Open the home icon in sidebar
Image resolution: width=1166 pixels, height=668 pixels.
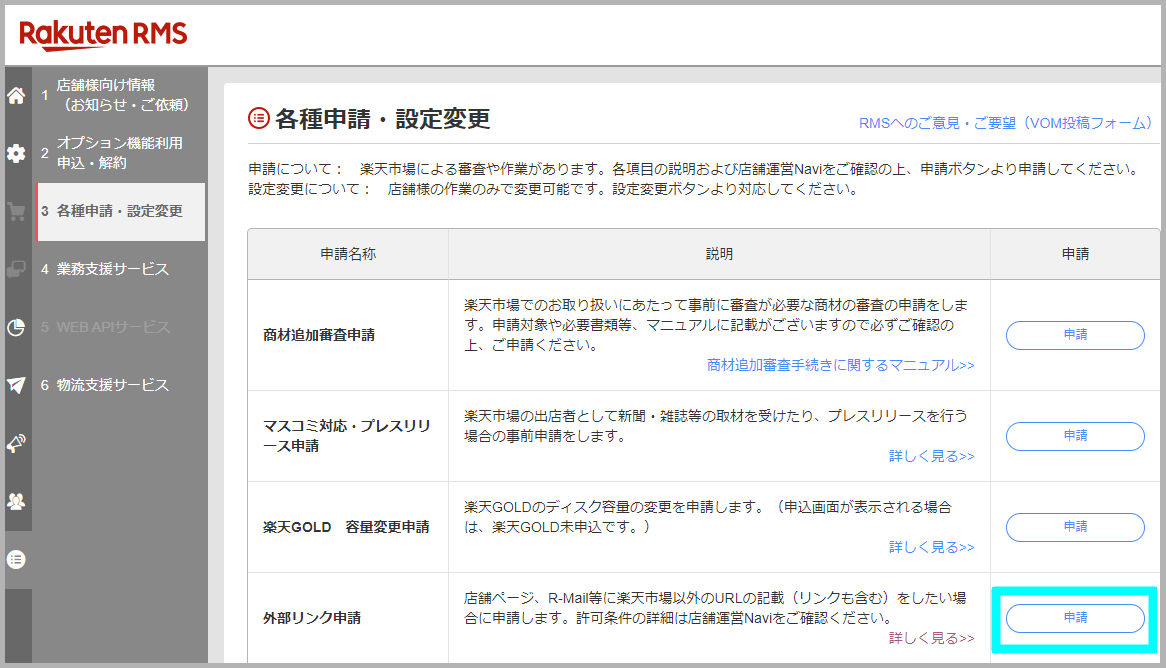tap(16, 95)
